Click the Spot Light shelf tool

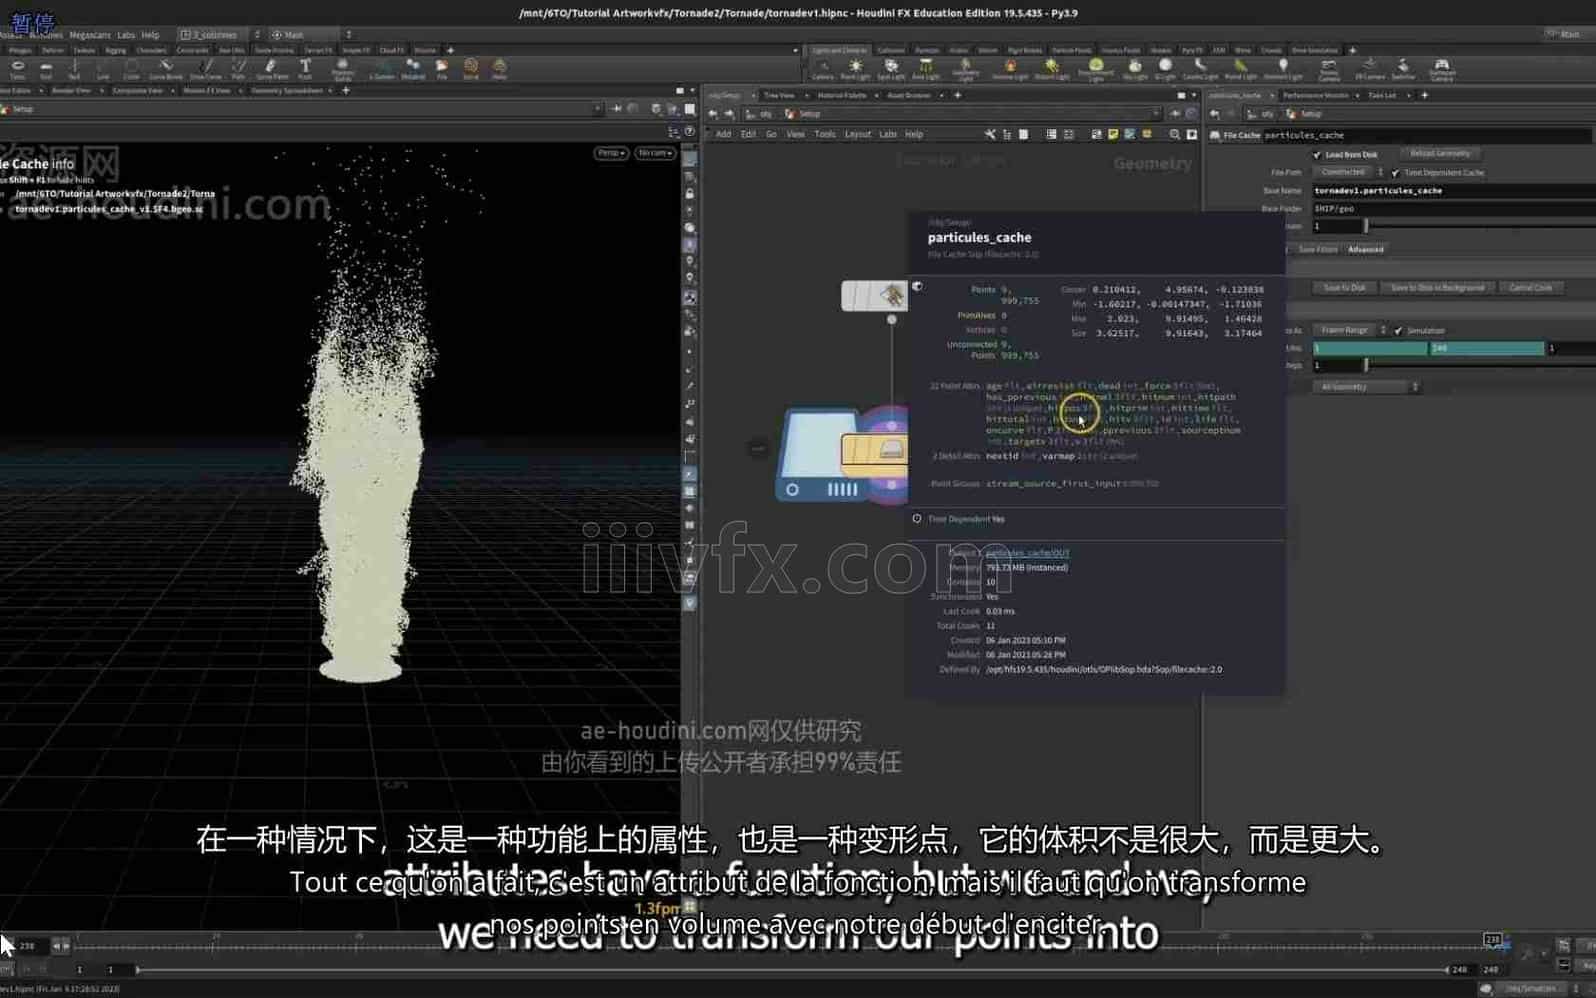890,68
